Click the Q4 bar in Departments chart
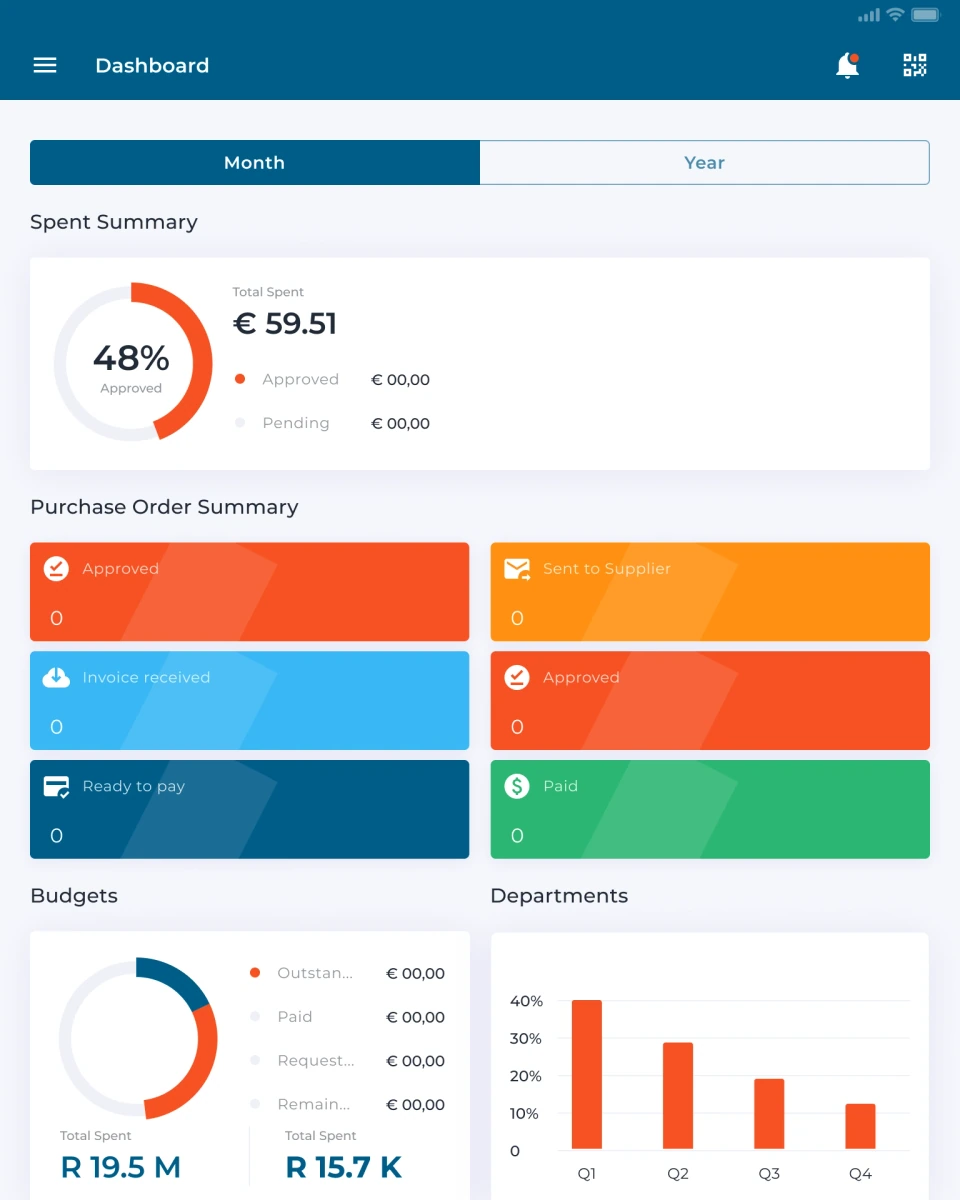 coord(860,1127)
